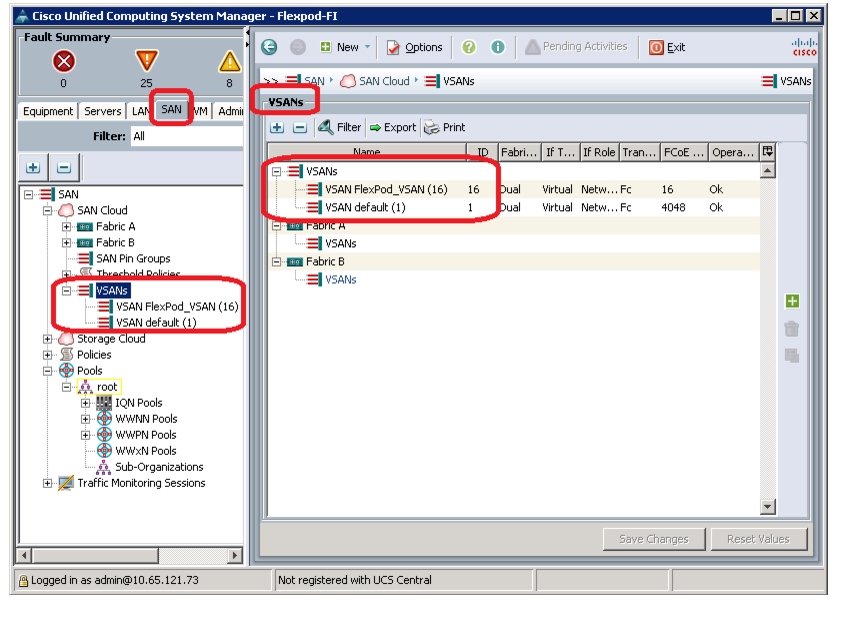The image size is (864, 622).
Task: Expand the WWNN Pools node
Action: point(85,419)
